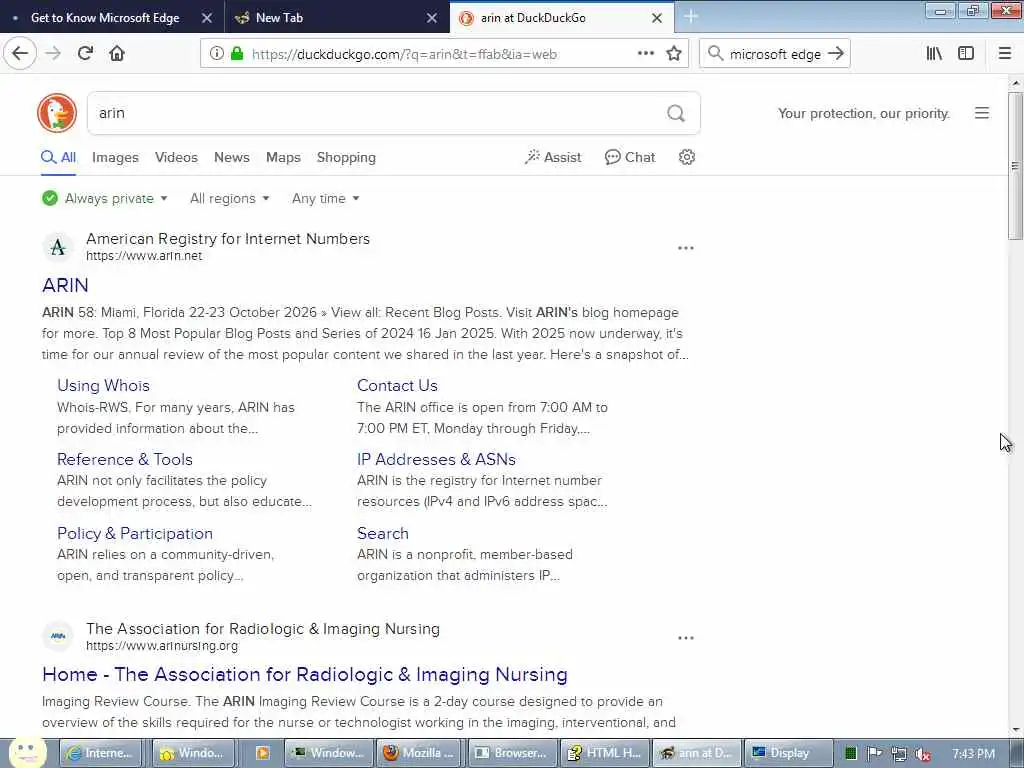
Task: Expand the Any time filter dropdown
Action: pyautogui.click(x=325, y=199)
